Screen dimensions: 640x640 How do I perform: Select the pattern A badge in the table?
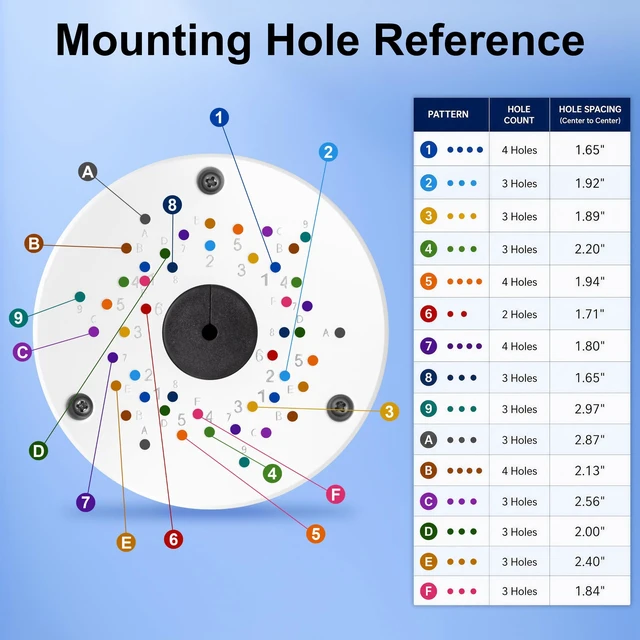[x=429, y=440]
